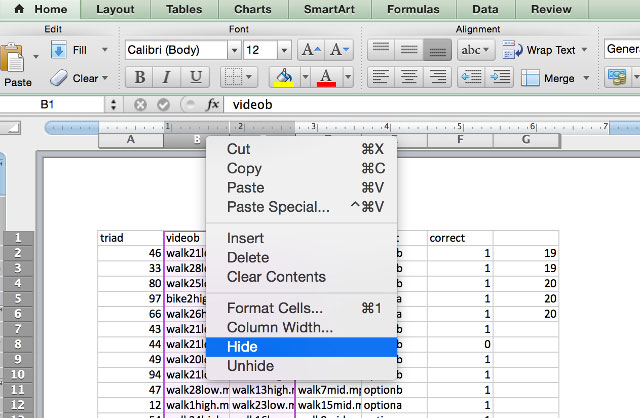This screenshot has width=640, height=418.
Task: Open the General number format box
Action: 622,49
